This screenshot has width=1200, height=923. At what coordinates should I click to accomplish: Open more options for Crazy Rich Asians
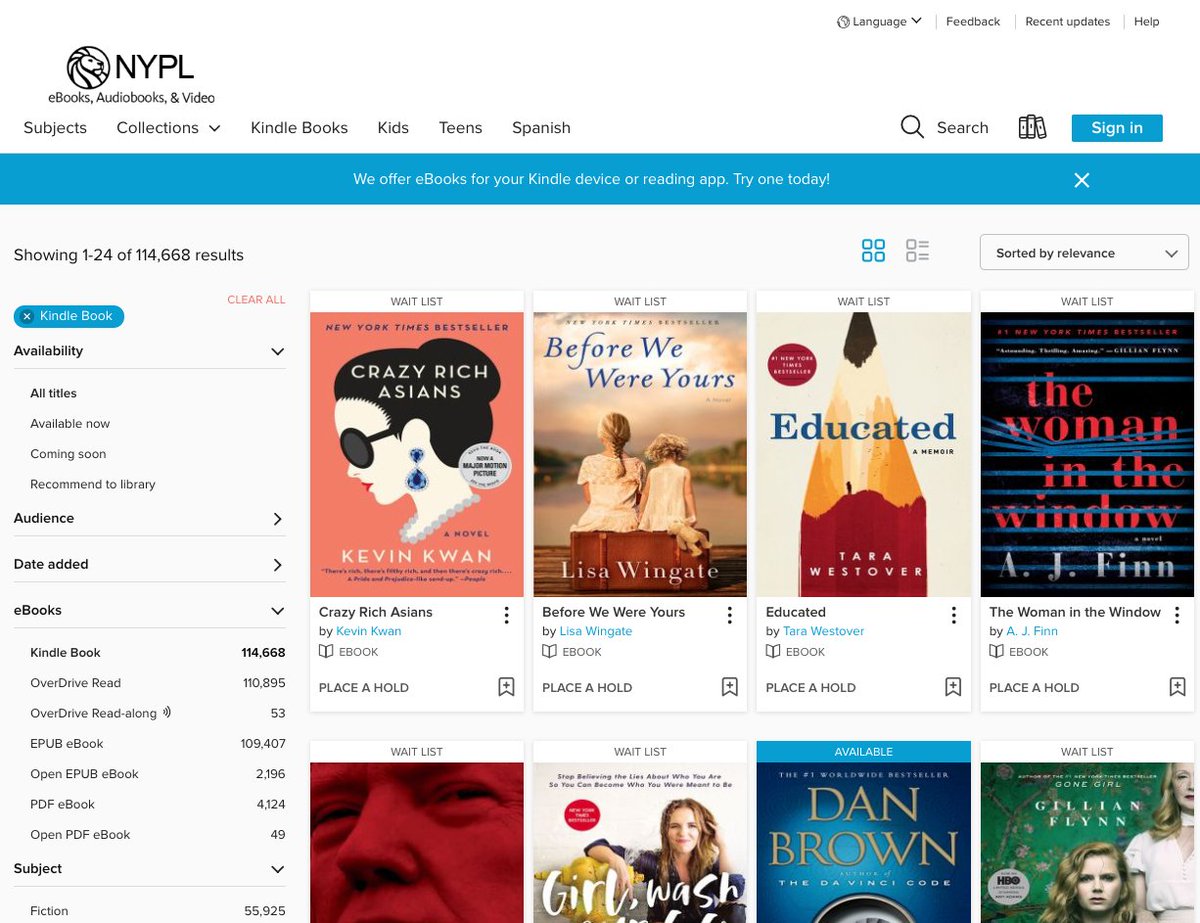[506, 615]
